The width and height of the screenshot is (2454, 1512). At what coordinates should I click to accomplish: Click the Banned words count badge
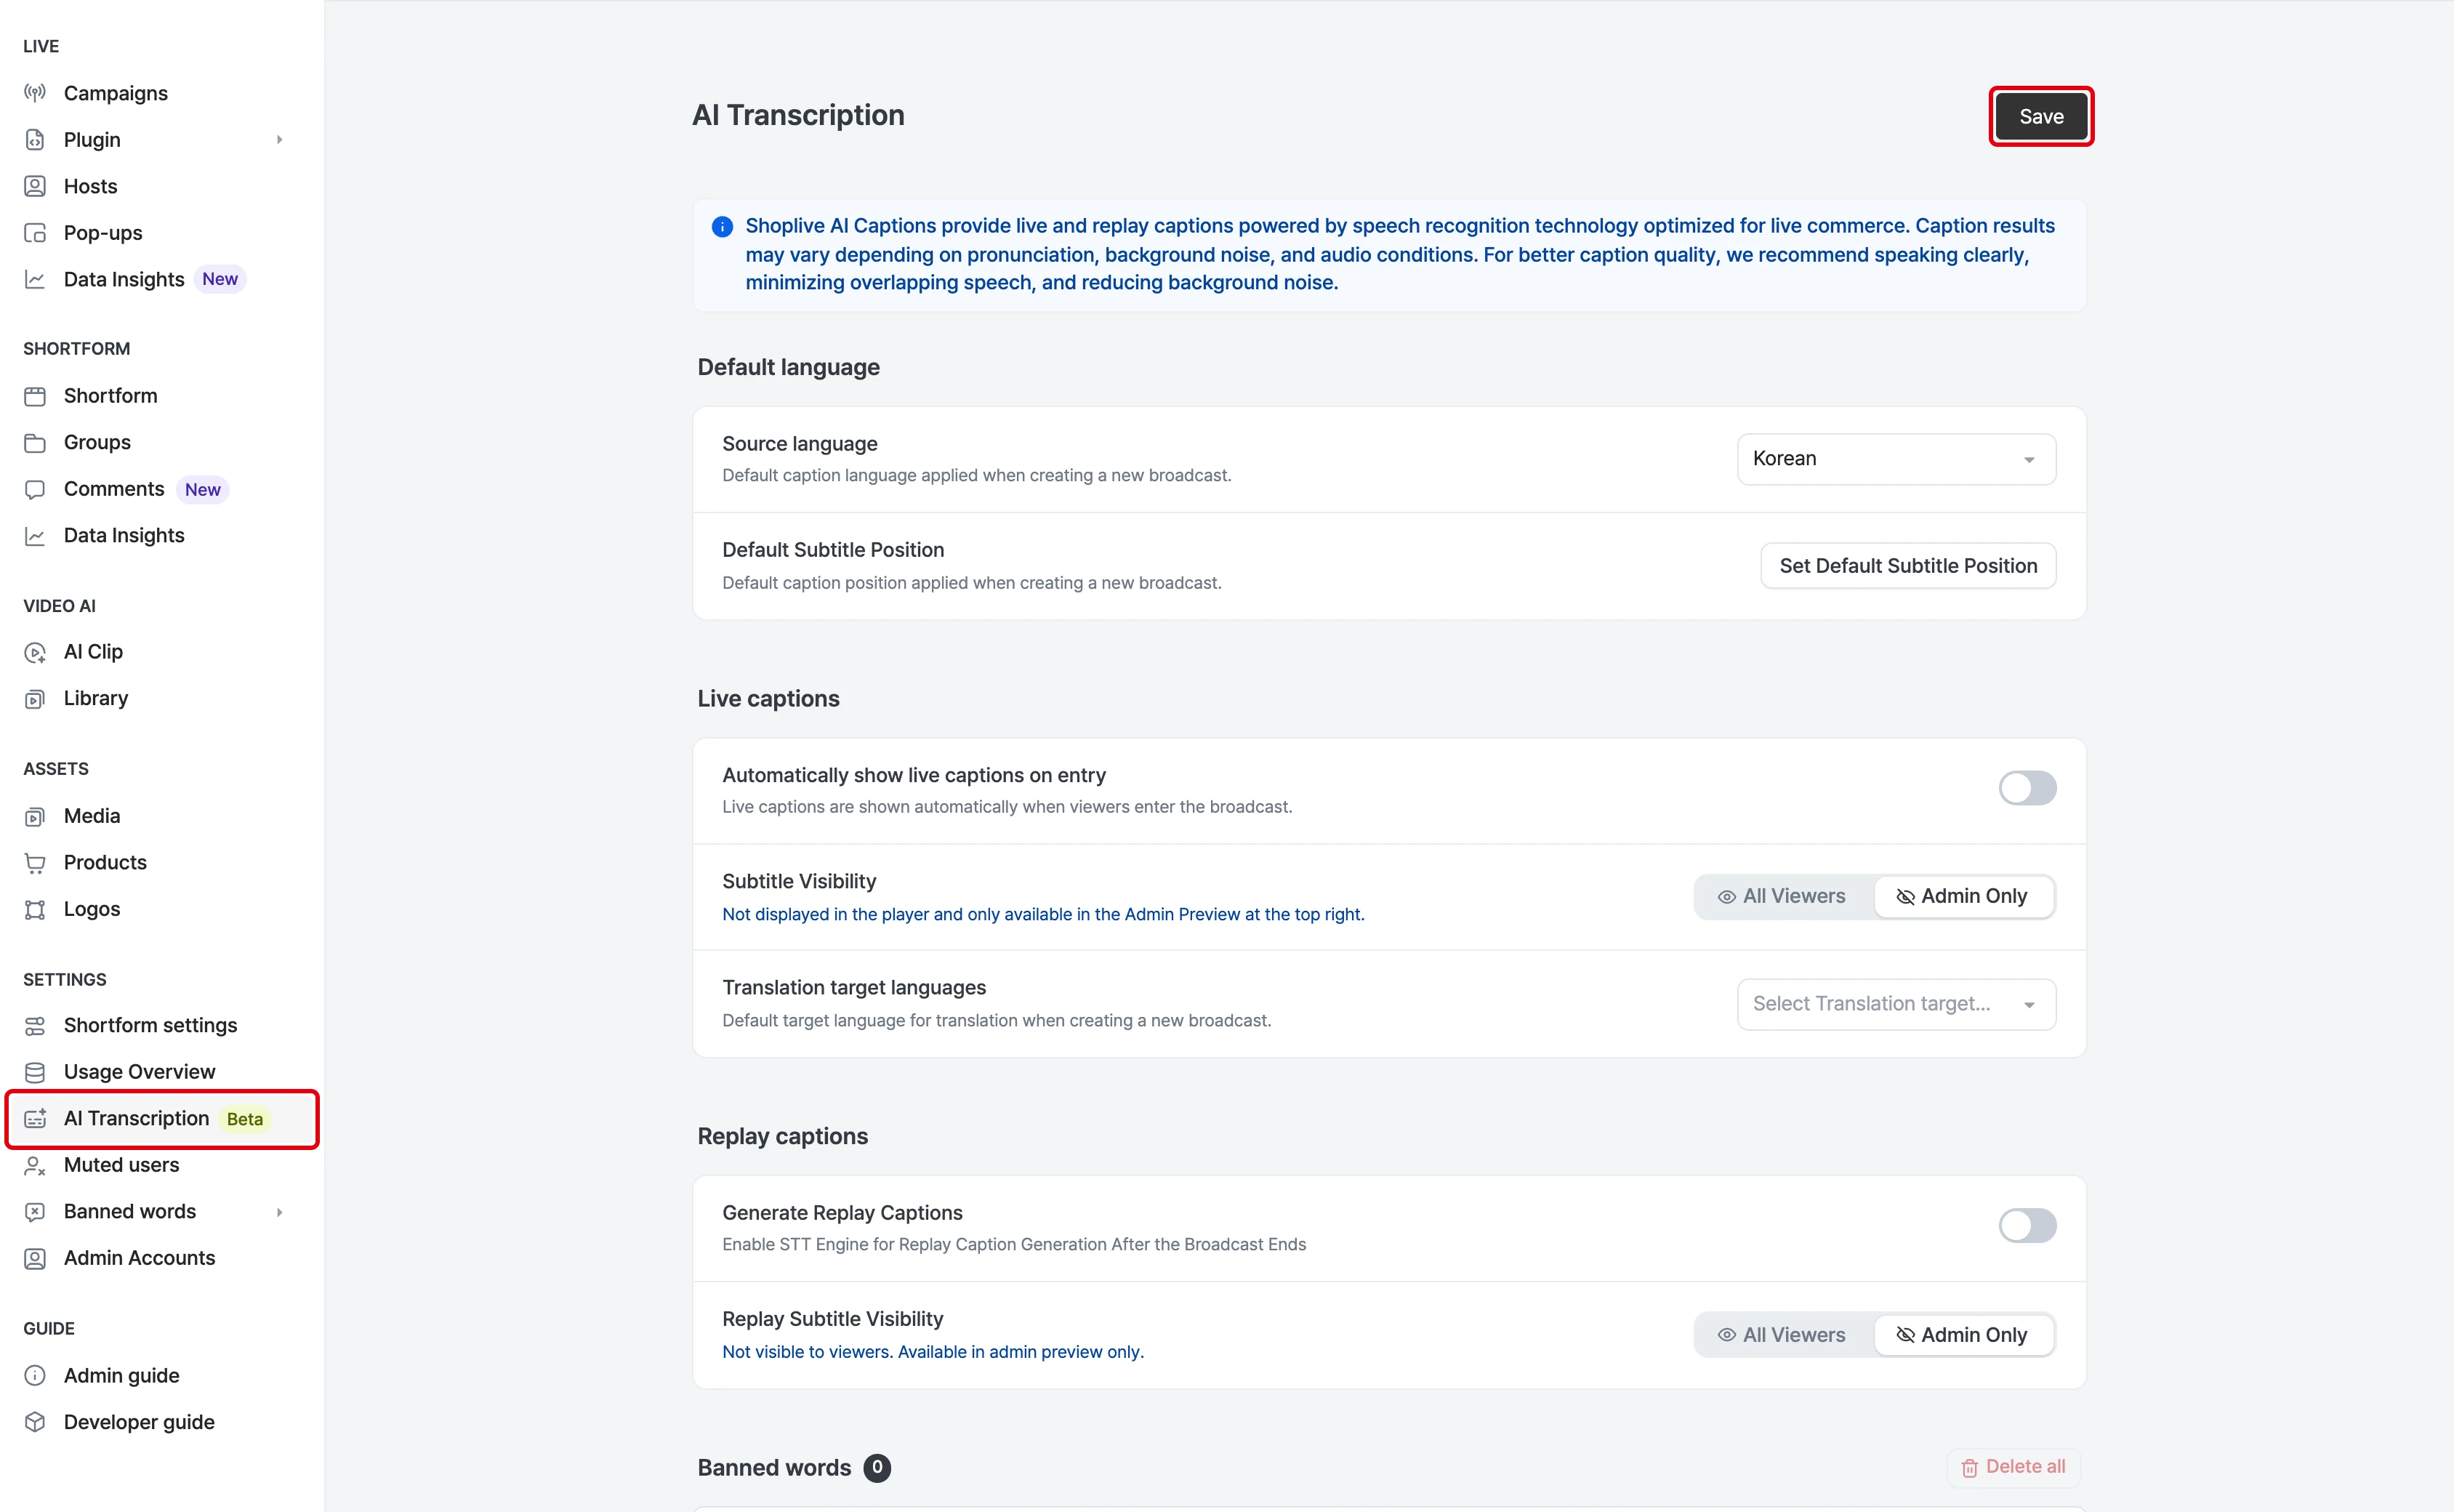tap(877, 1468)
